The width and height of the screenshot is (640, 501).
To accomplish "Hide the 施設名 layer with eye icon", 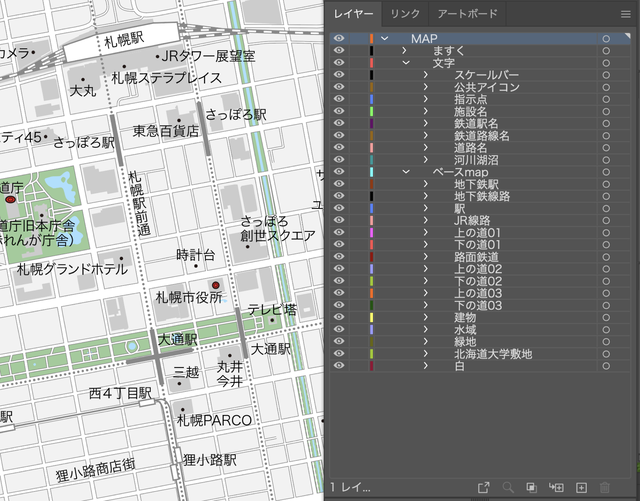I will click(338, 111).
